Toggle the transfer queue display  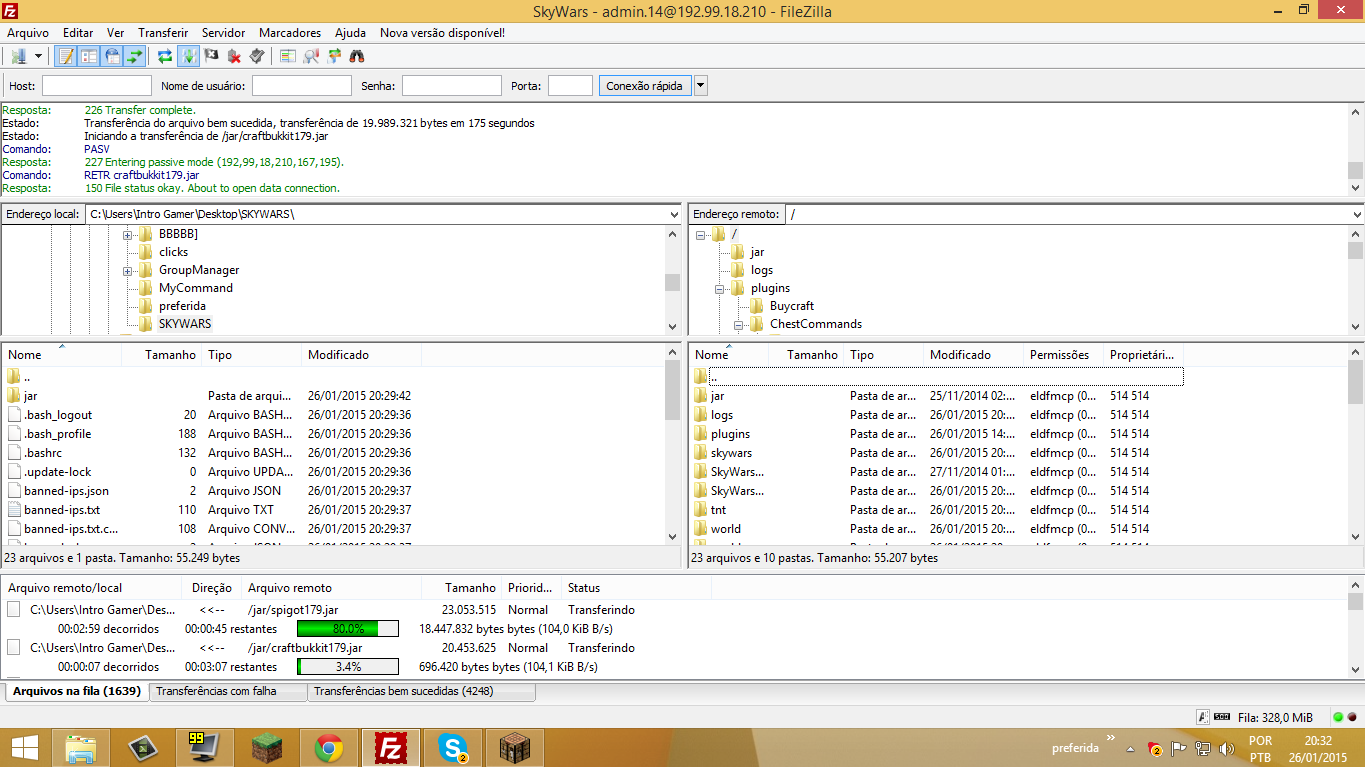(135, 56)
